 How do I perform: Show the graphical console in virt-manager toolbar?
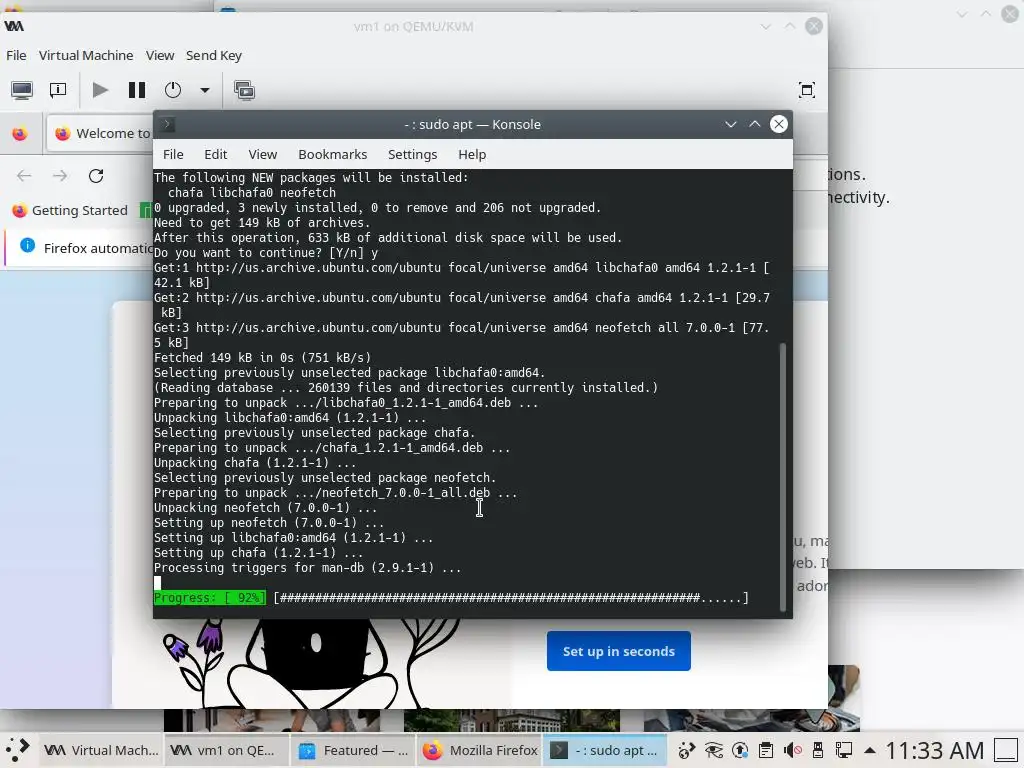(22, 90)
